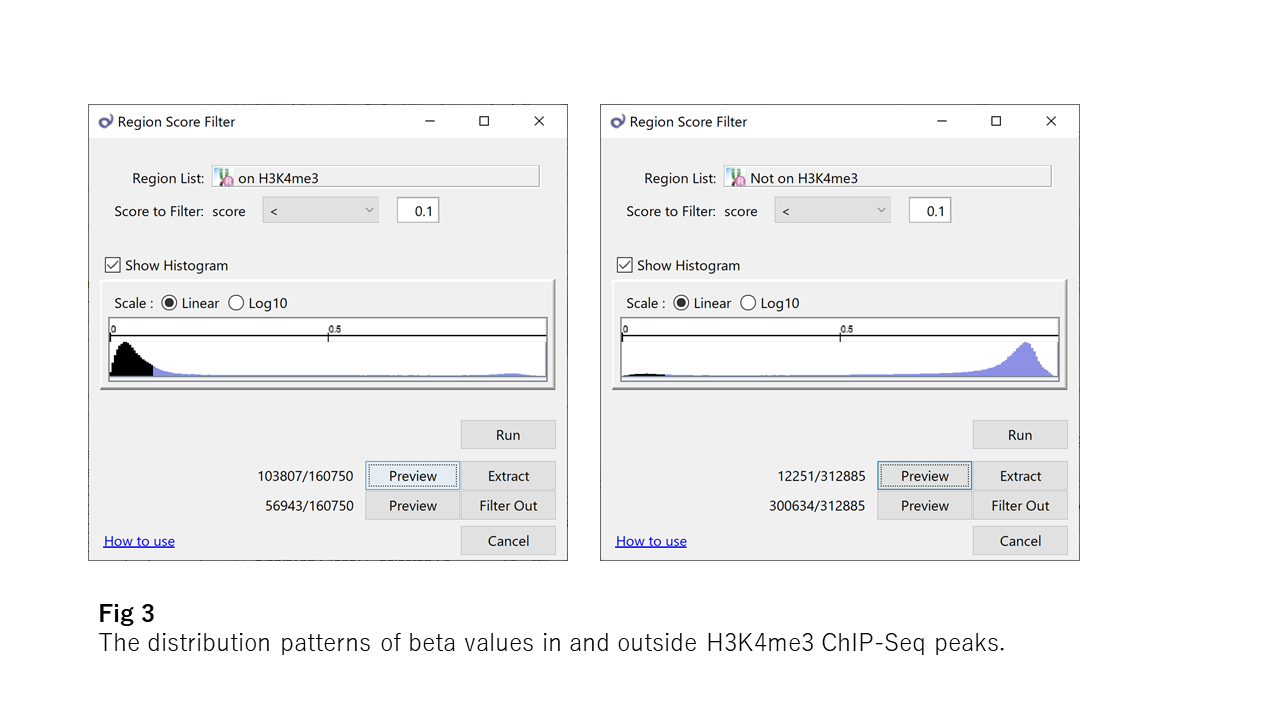Viewport: 1280px width, 720px height.
Task: Open the 'How to use' link in left dialog
Action: [139, 541]
